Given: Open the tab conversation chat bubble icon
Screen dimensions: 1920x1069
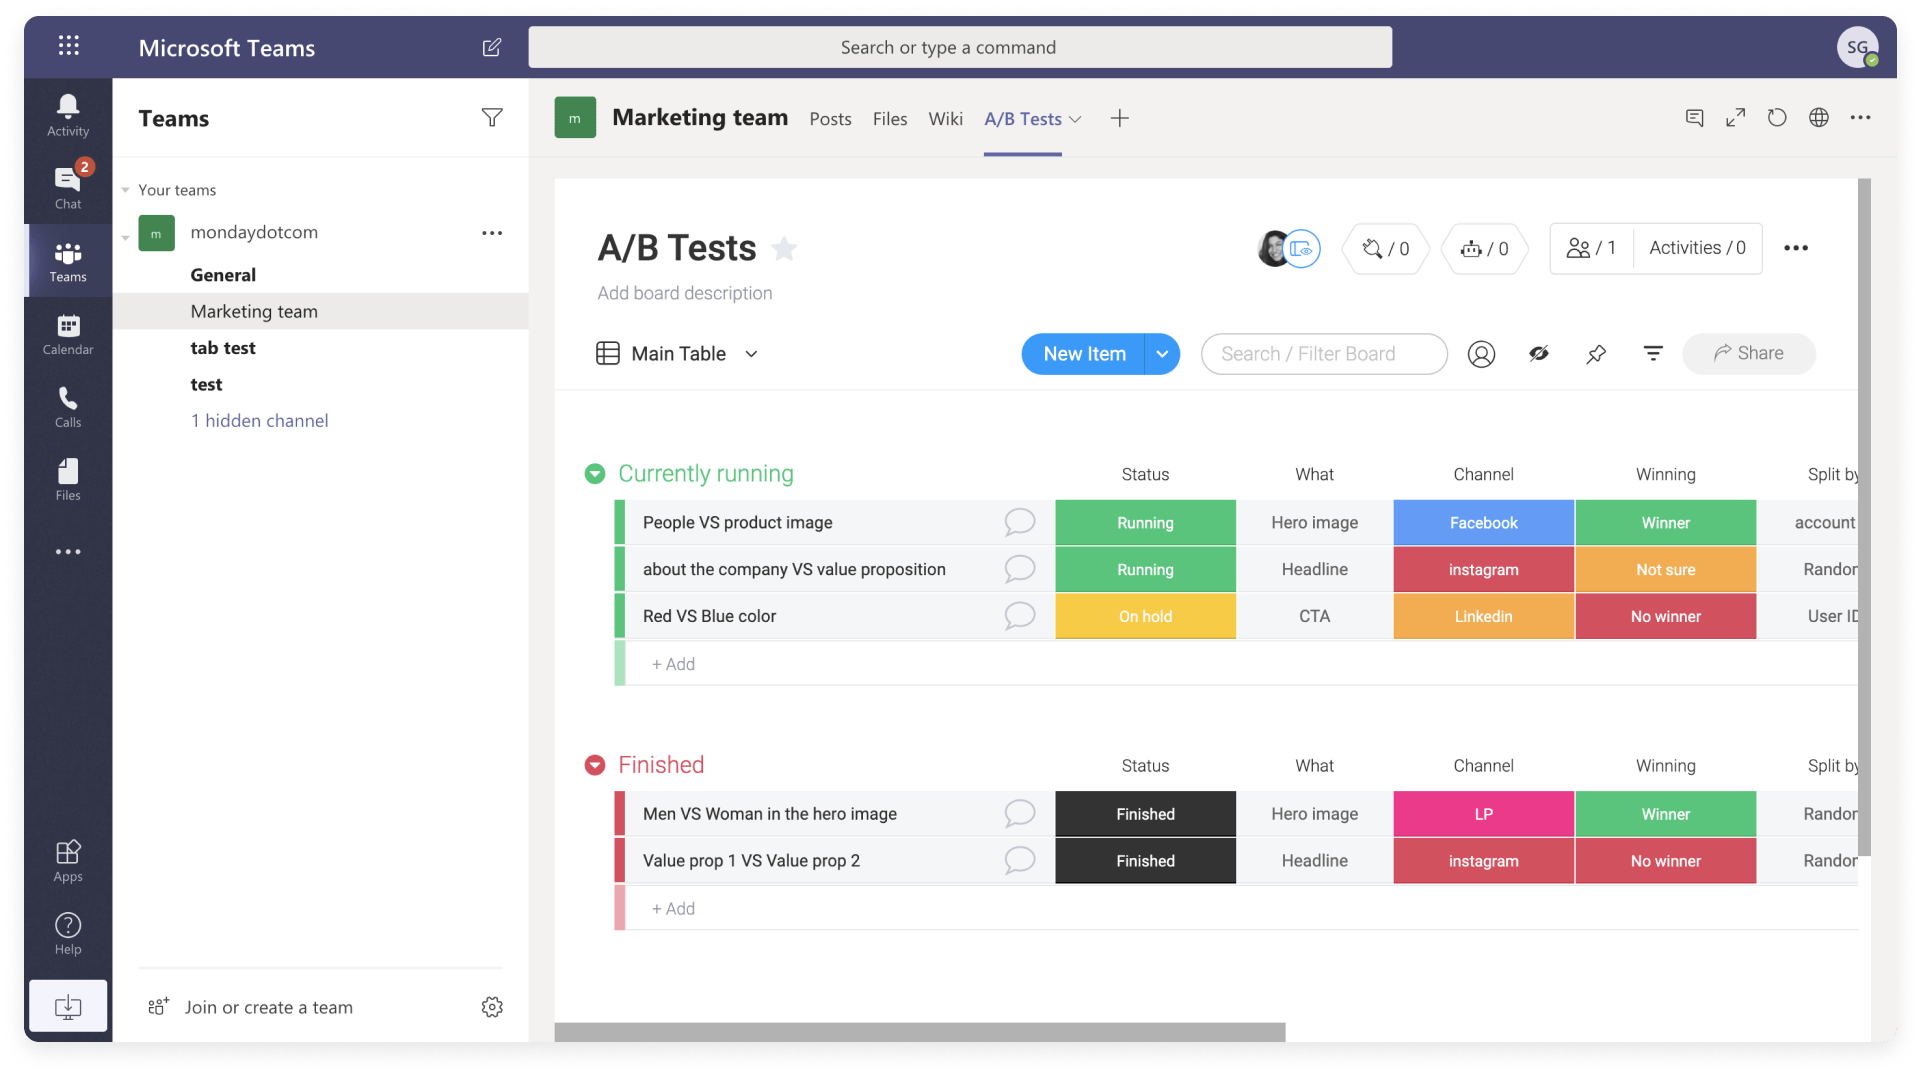Looking at the screenshot, I should (x=1694, y=117).
